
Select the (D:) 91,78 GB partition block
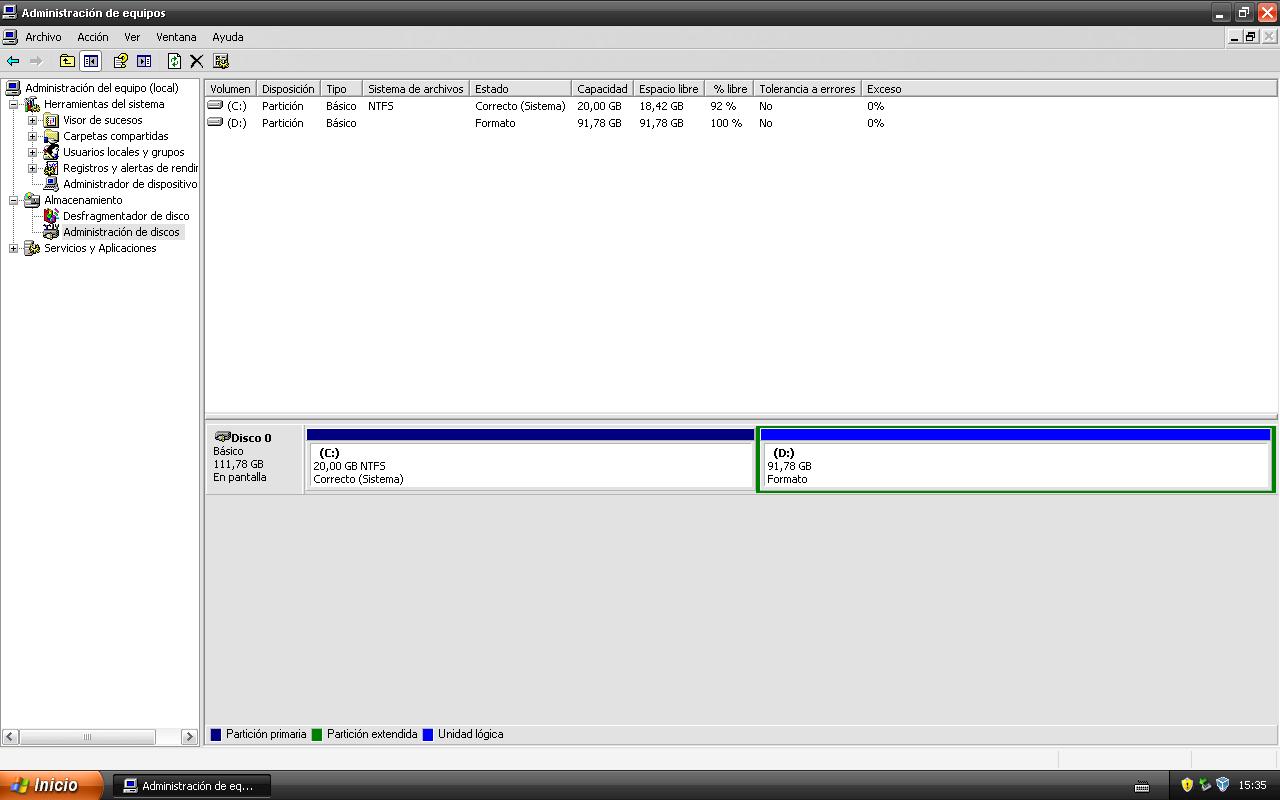(1015, 466)
